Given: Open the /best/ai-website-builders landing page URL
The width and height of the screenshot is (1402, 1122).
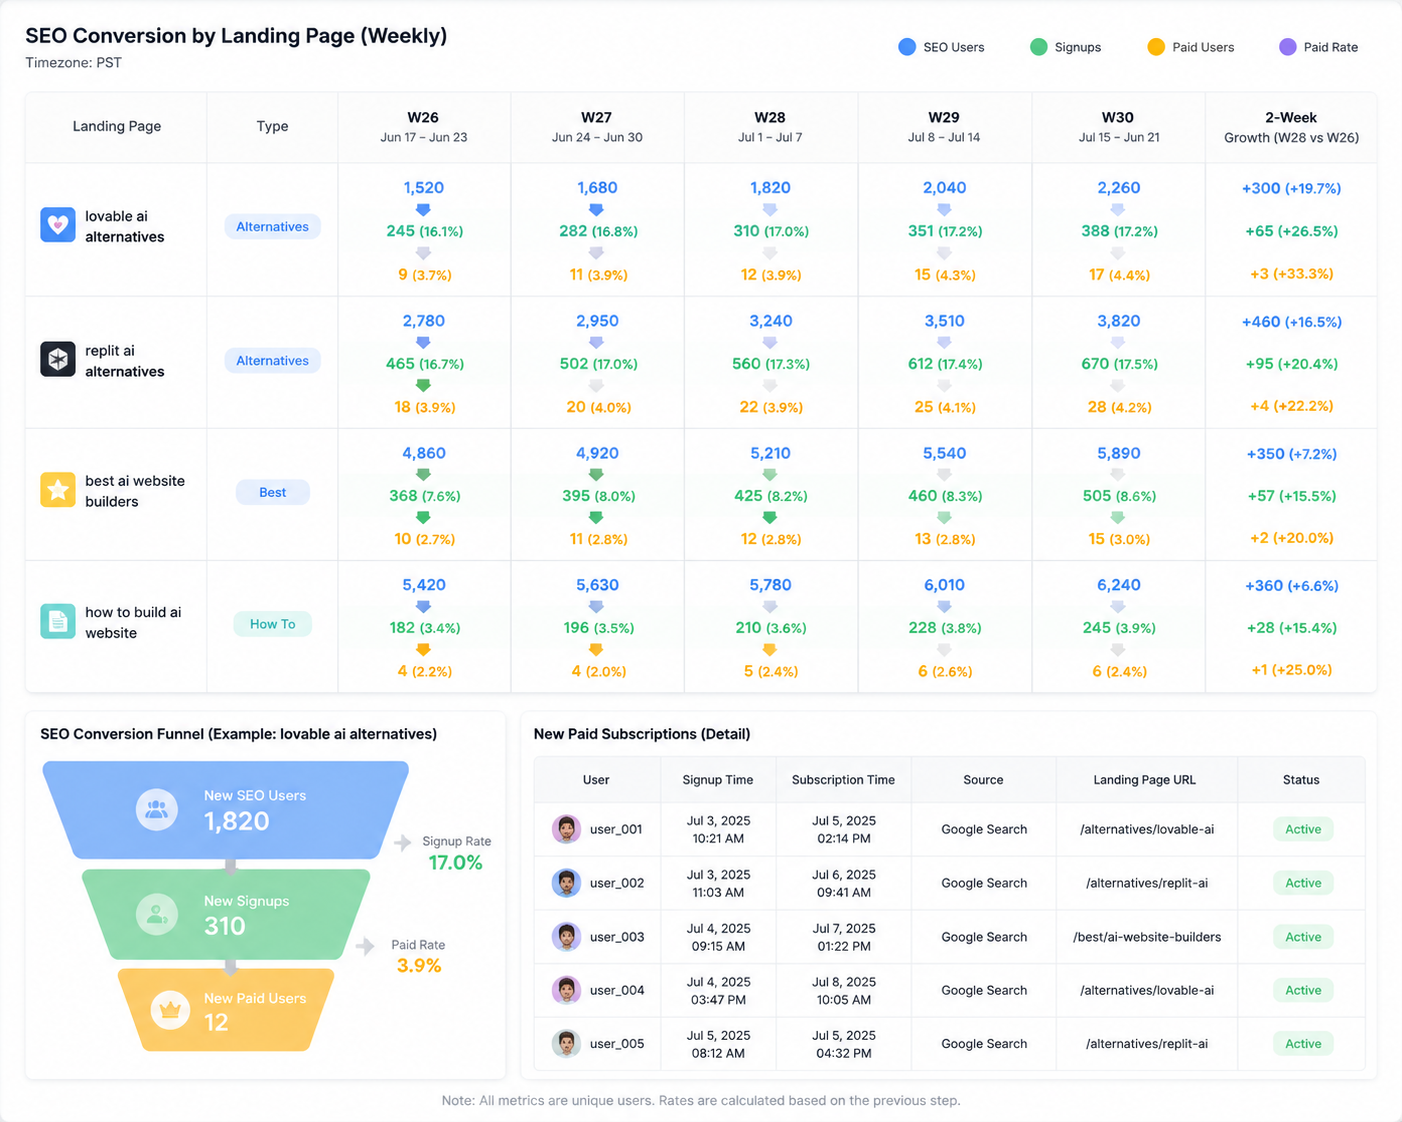Looking at the screenshot, I should [1147, 937].
